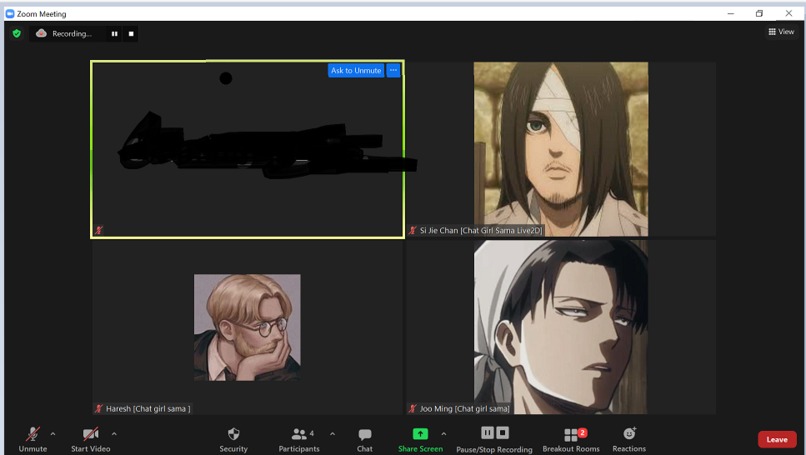The height and width of the screenshot is (455, 806).
Task: Start Video camera button
Action: [x=90, y=440]
